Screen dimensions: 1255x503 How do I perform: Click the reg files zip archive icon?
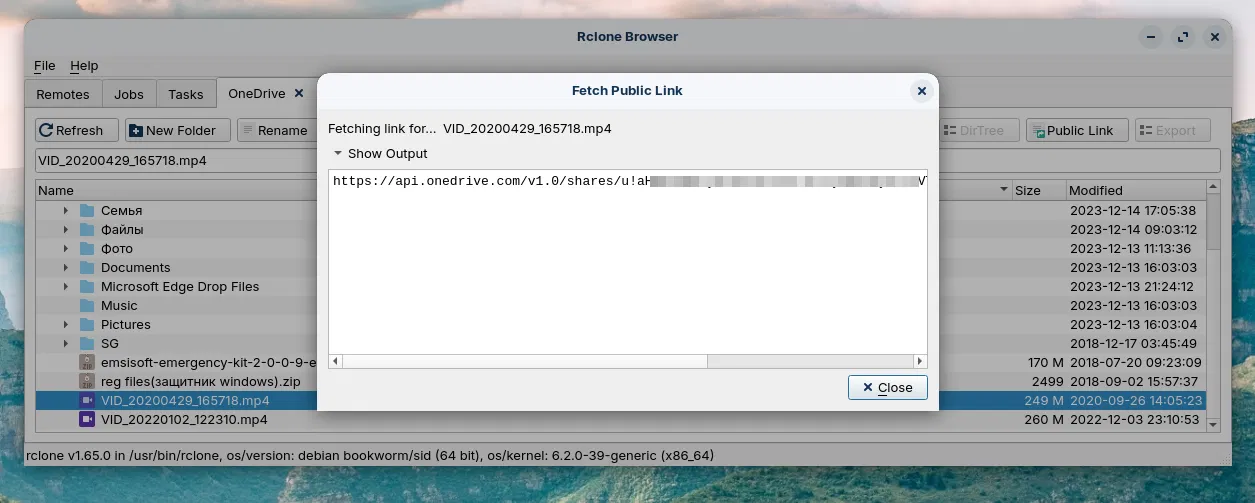pos(87,382)
